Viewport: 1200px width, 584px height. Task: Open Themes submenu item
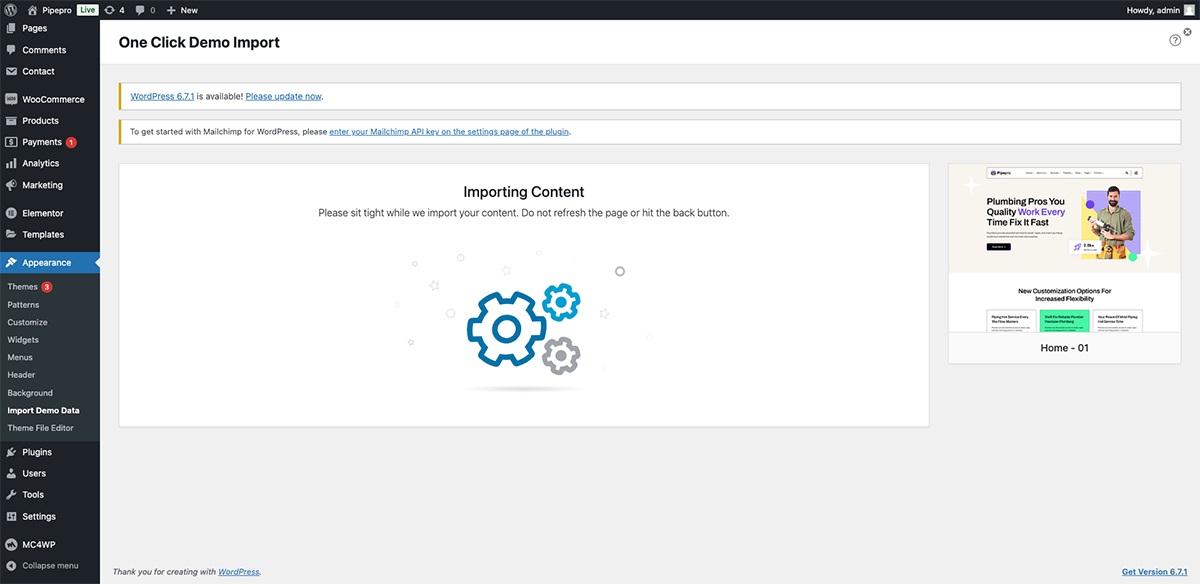tap(22, 287)
